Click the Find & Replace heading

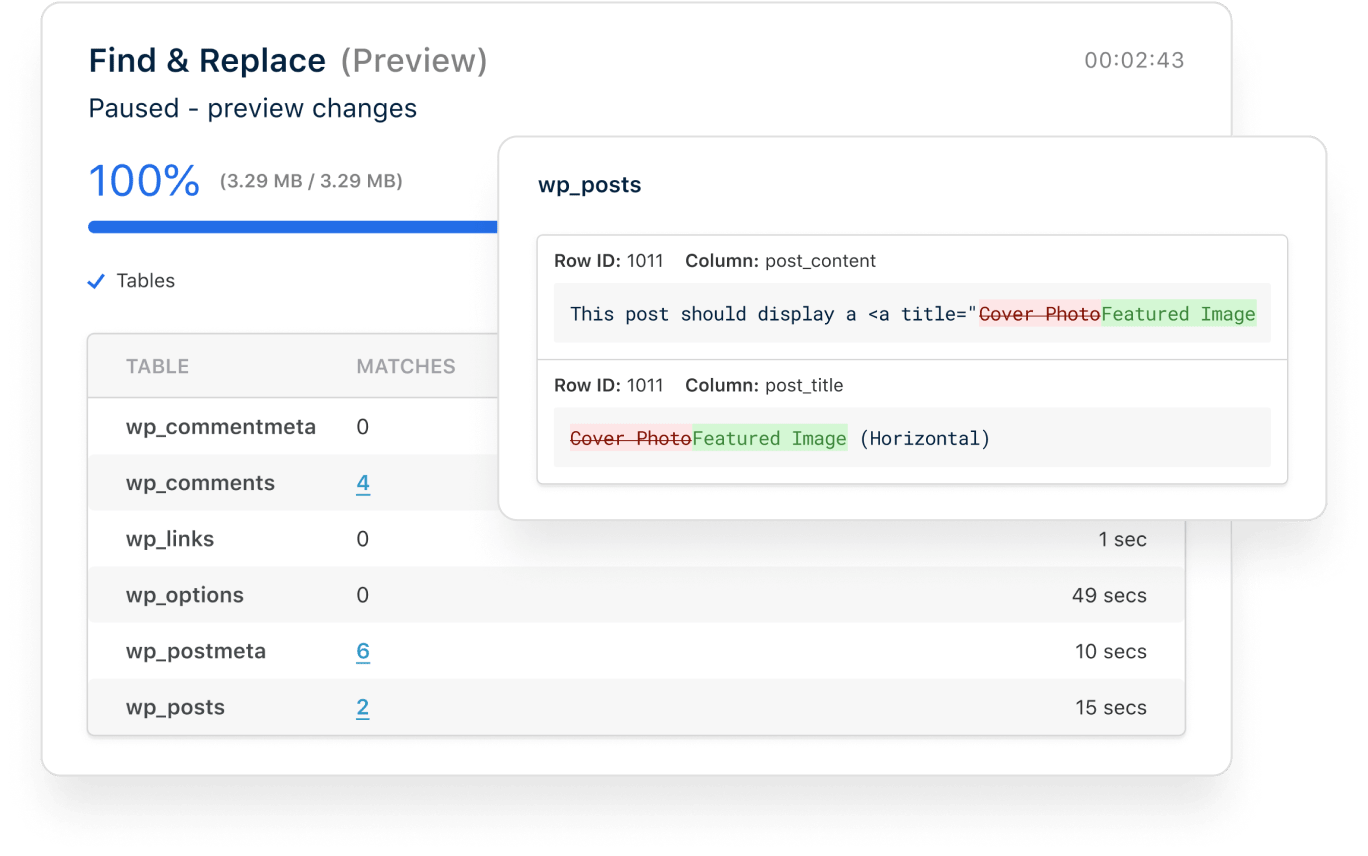coord(207,61)
